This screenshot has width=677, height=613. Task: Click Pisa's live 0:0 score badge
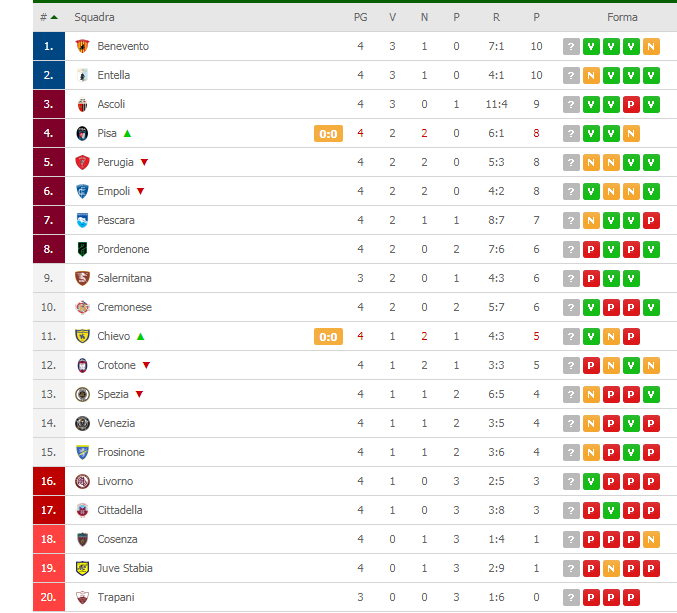(x=328, y=134)
